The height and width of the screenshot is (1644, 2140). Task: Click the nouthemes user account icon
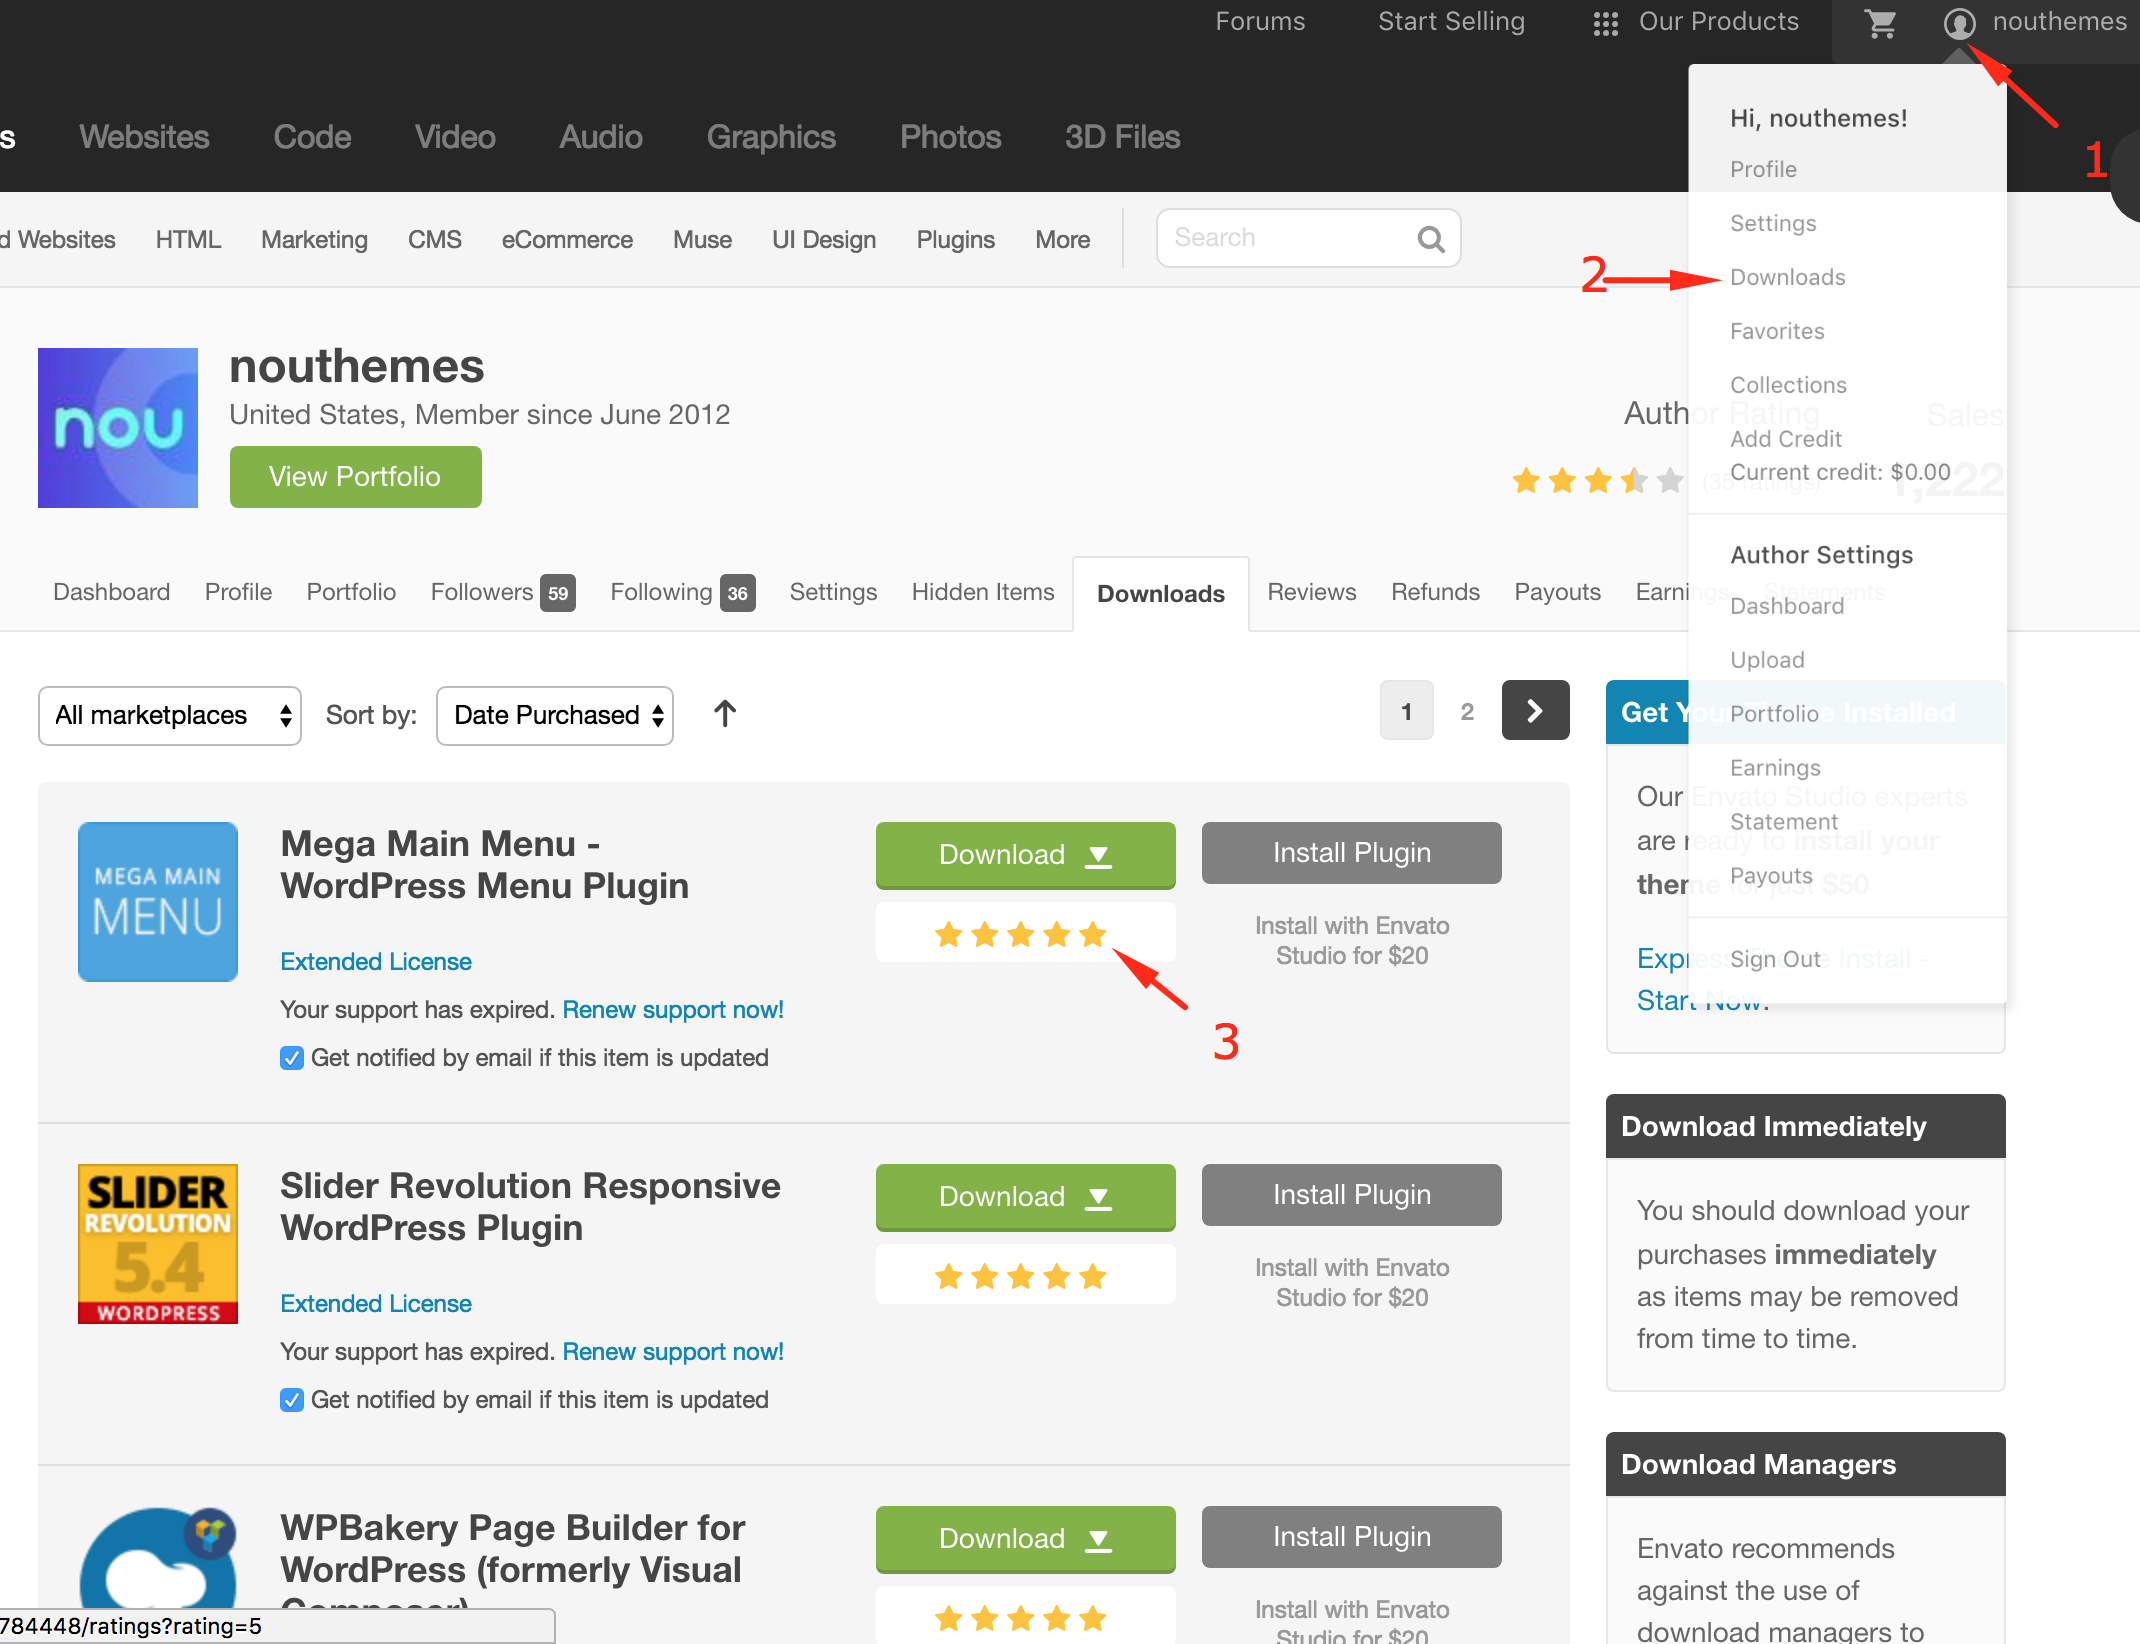coord(1959,23)
